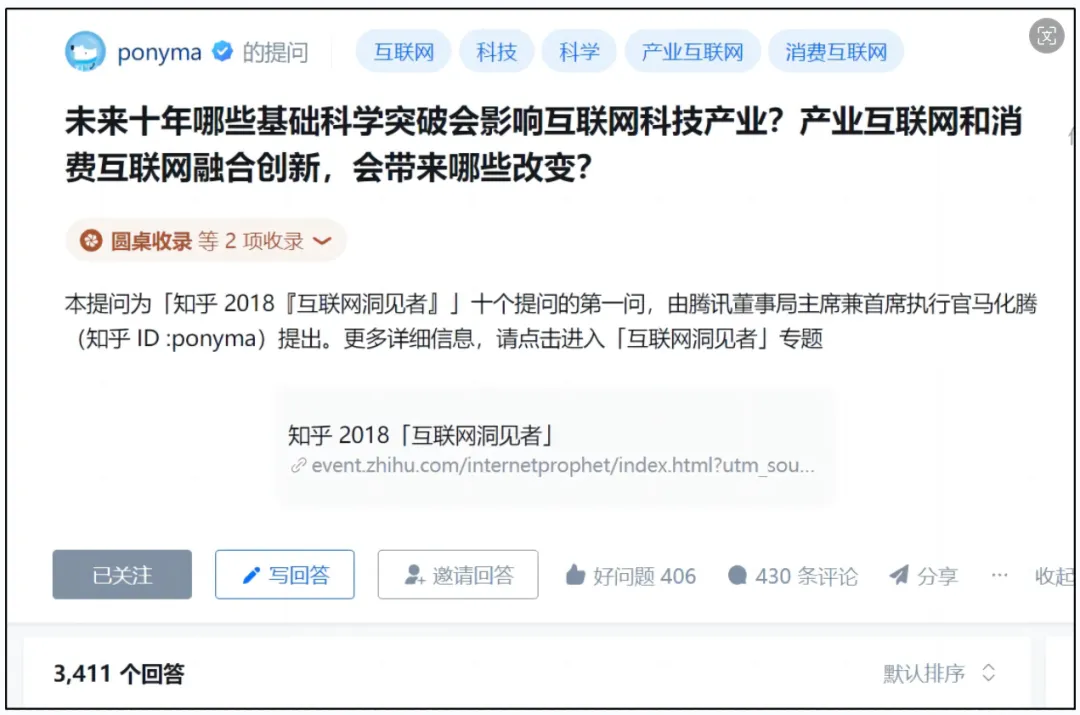The width and height of the screenshot is (1080, 715).
Task: Click the ponyma user avatar
Action: pos(85,51)
